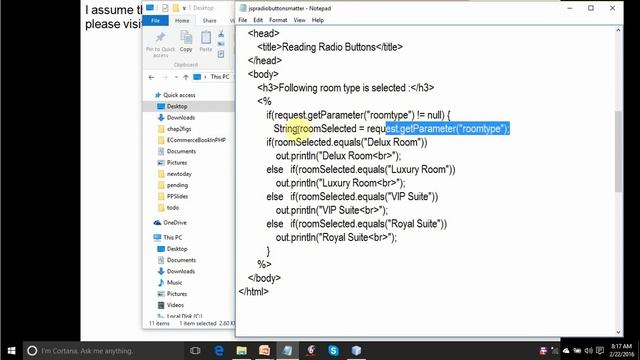Click the Copy icon in Explorer ribbon
Image resolution: width=640 pixels, height=360 pixels.
(x=186, y=38)
